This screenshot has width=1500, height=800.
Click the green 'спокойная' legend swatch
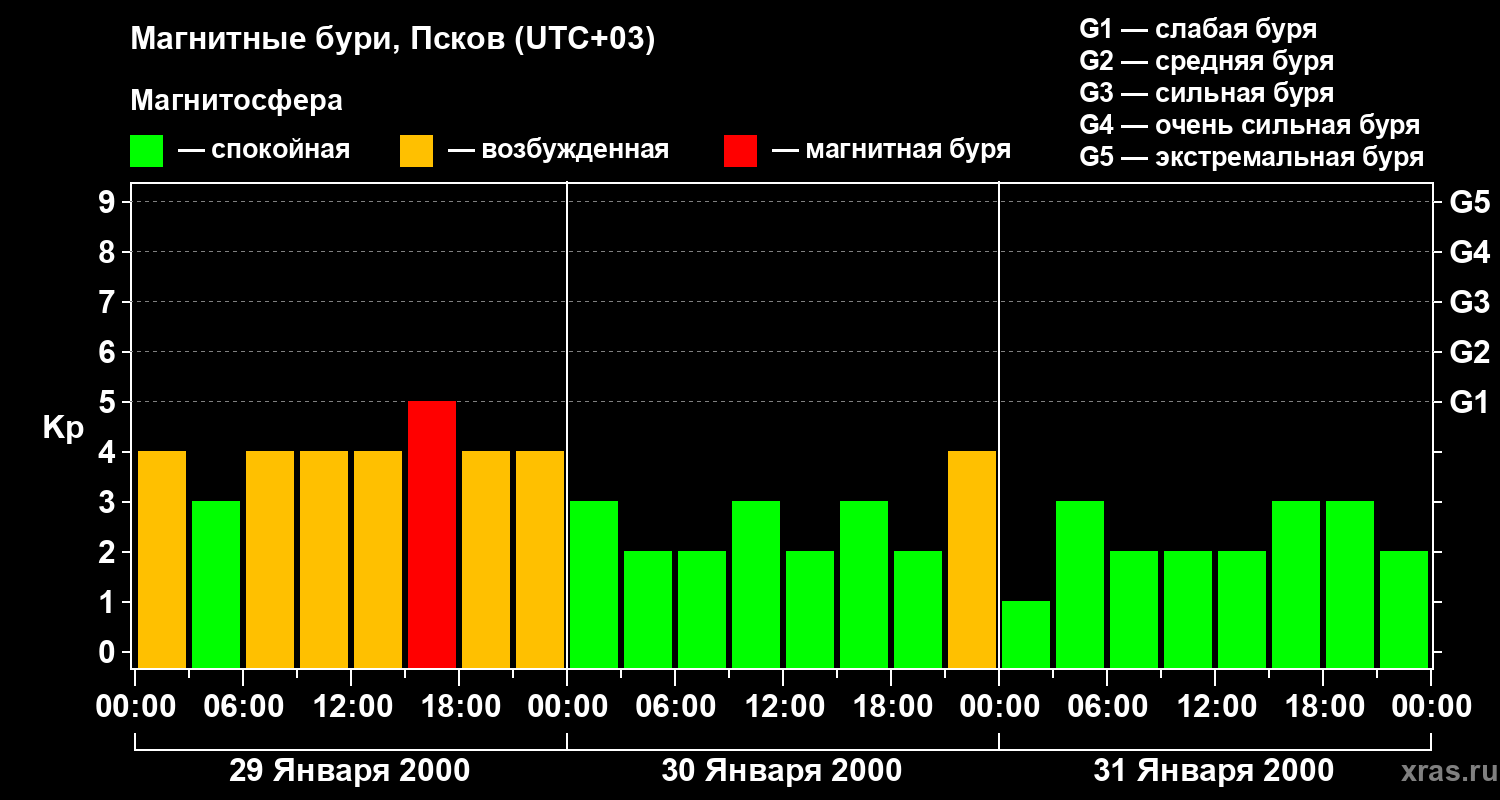tap(146, 151)
